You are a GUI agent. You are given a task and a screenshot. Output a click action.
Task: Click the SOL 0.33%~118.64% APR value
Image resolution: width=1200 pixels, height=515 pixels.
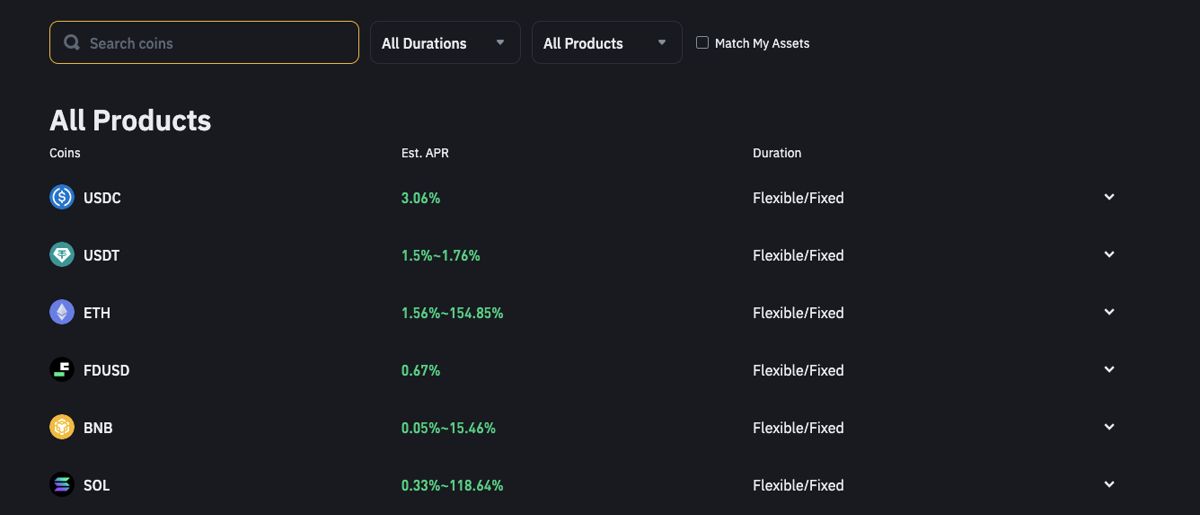coord(452,485)
